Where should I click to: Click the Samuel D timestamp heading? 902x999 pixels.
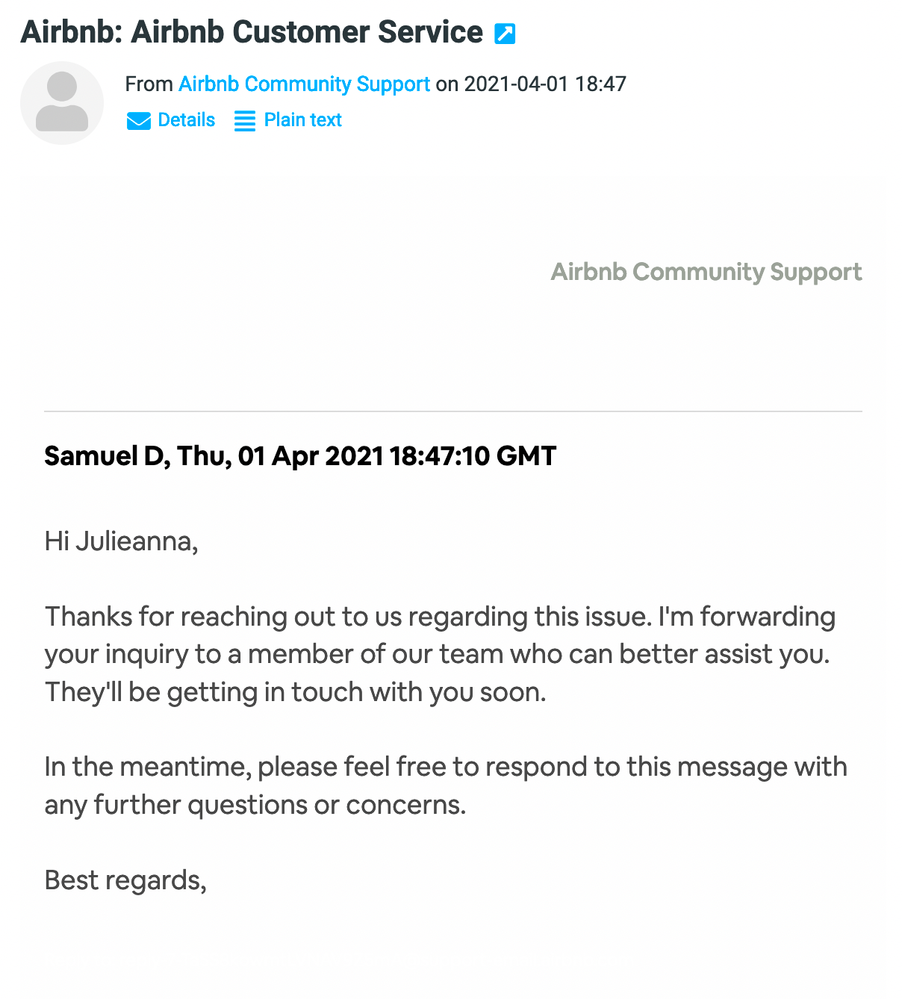tap(300, 455)
